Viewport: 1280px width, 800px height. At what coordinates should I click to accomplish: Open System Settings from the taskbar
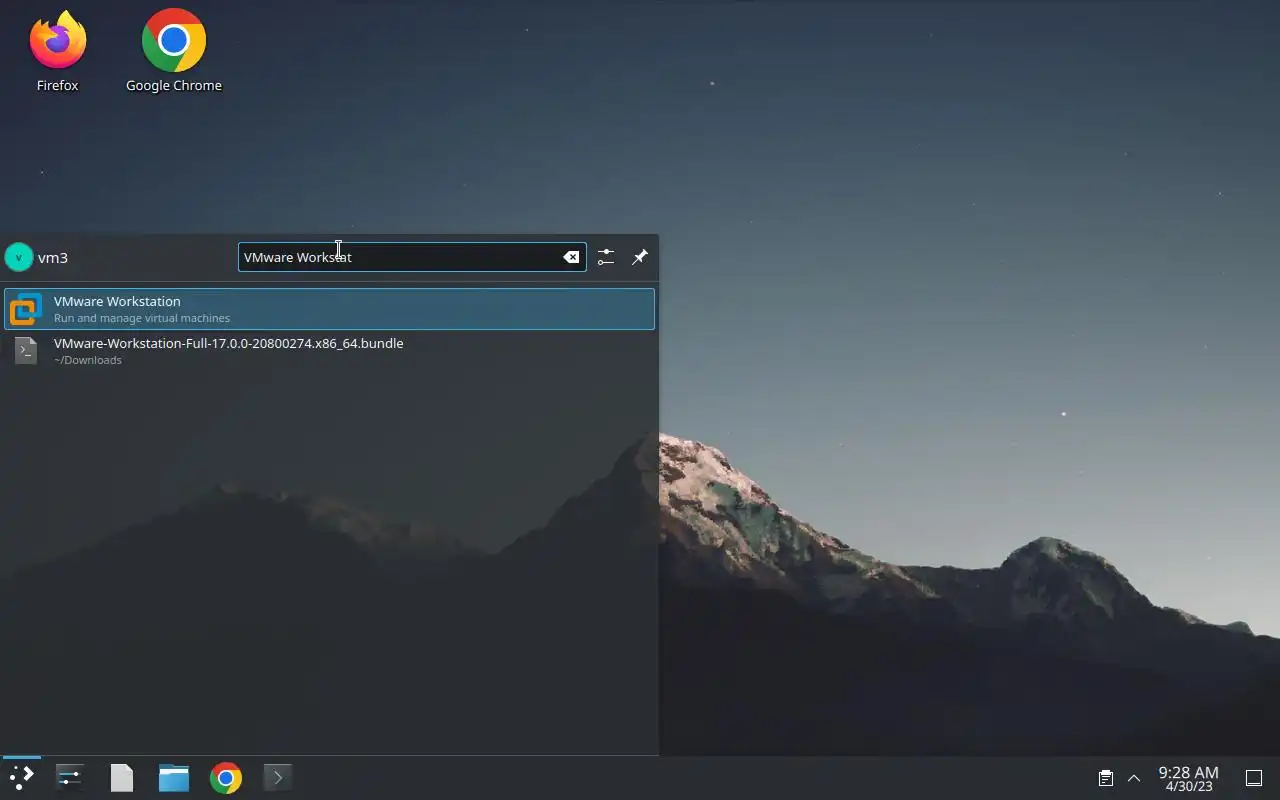(x=69, y=778)
